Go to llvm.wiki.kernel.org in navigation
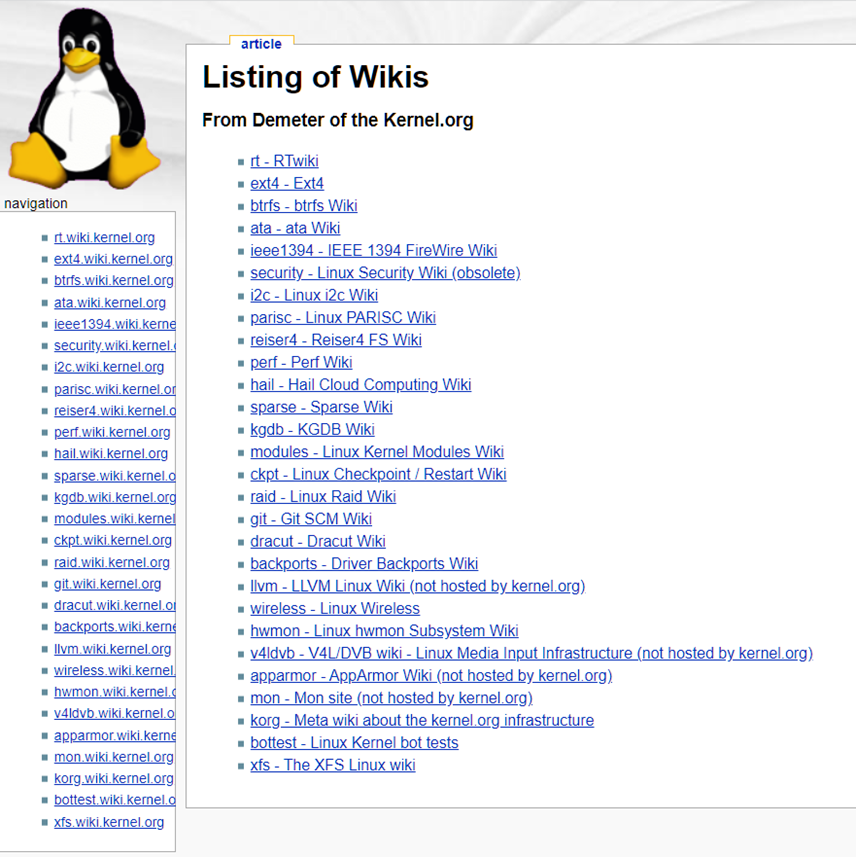Viewport: 856px width, 857px height. pyautogui.click(x=113, y=649)
